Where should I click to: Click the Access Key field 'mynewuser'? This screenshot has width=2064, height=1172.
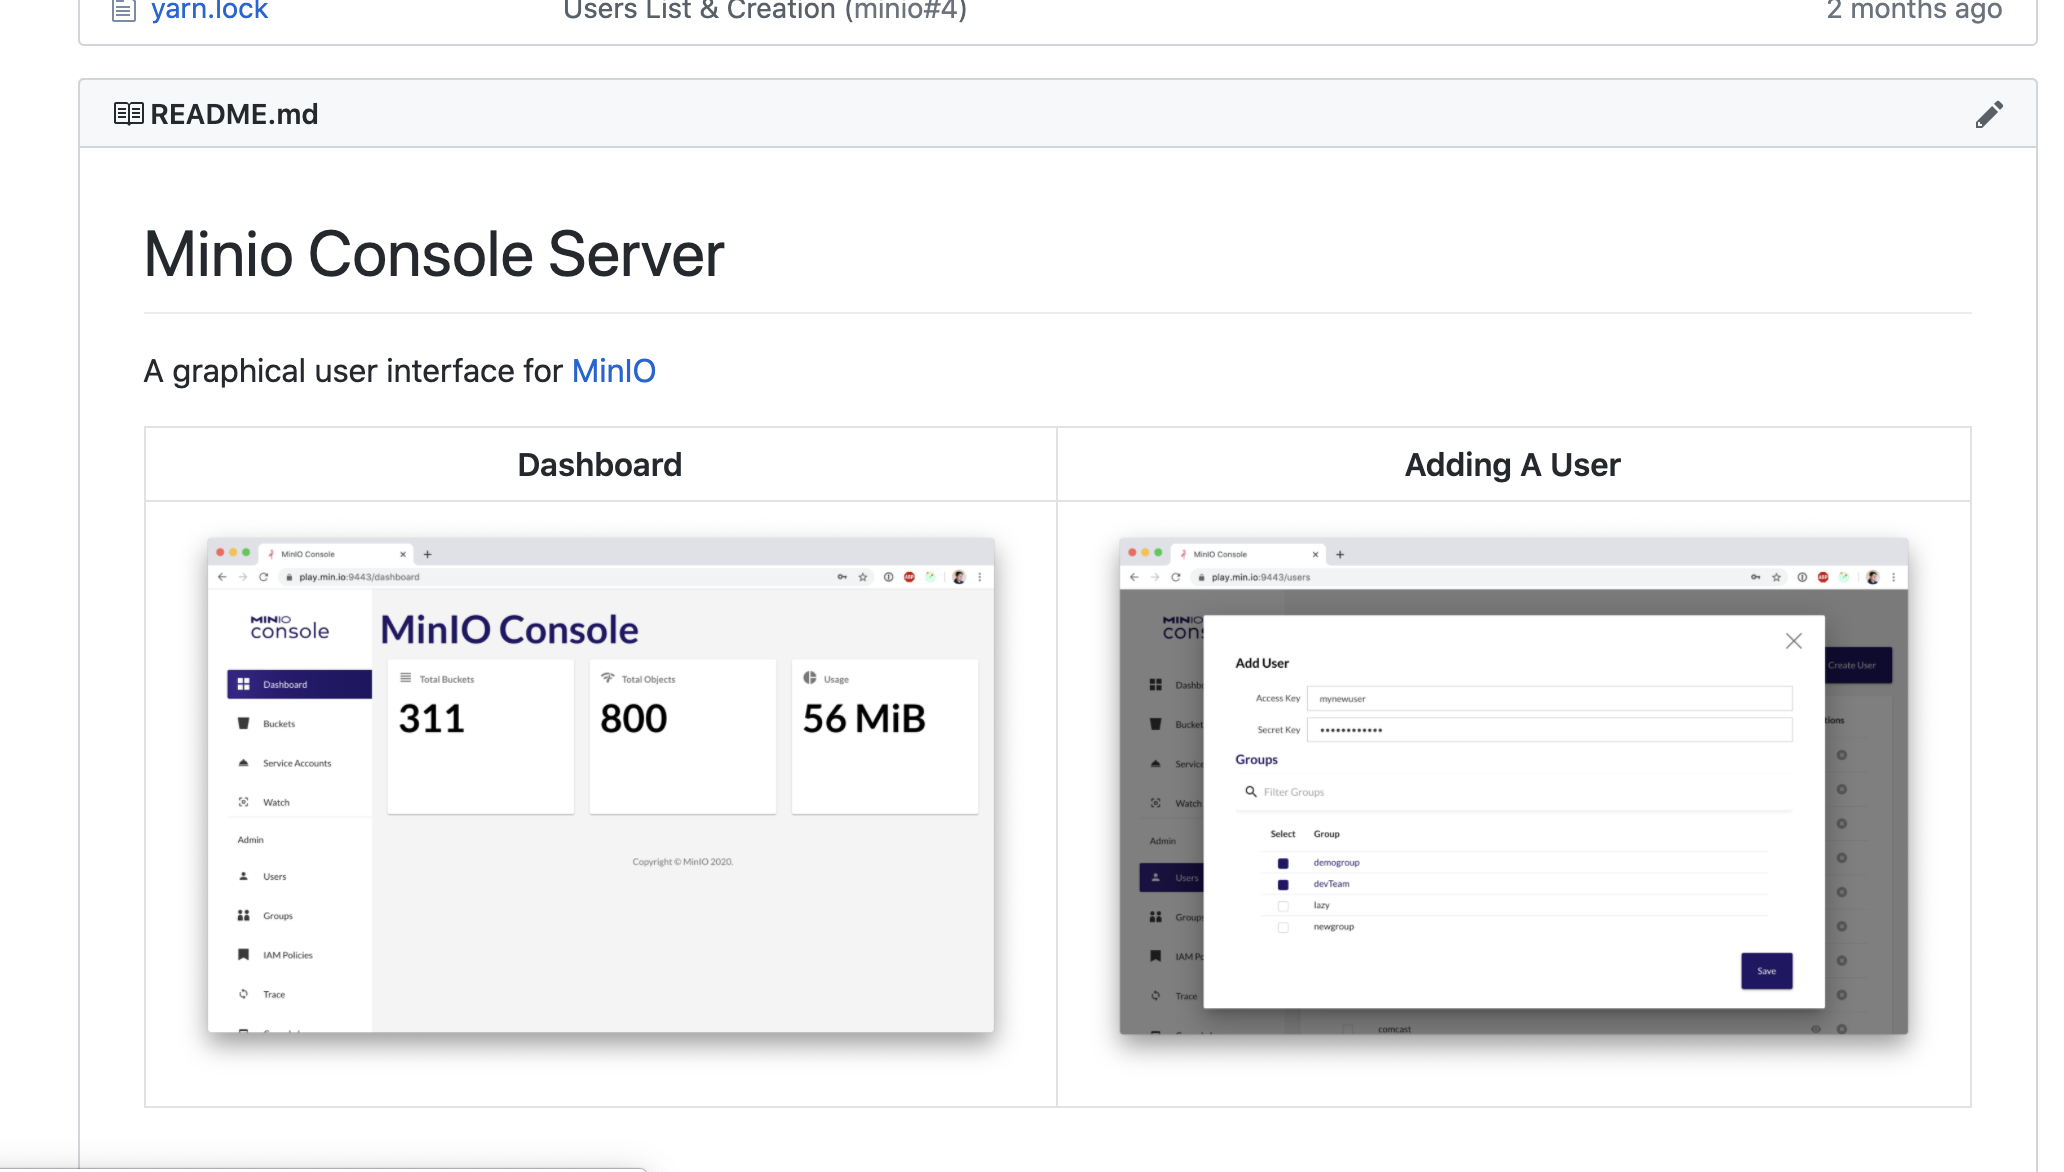coord(1550,698)
